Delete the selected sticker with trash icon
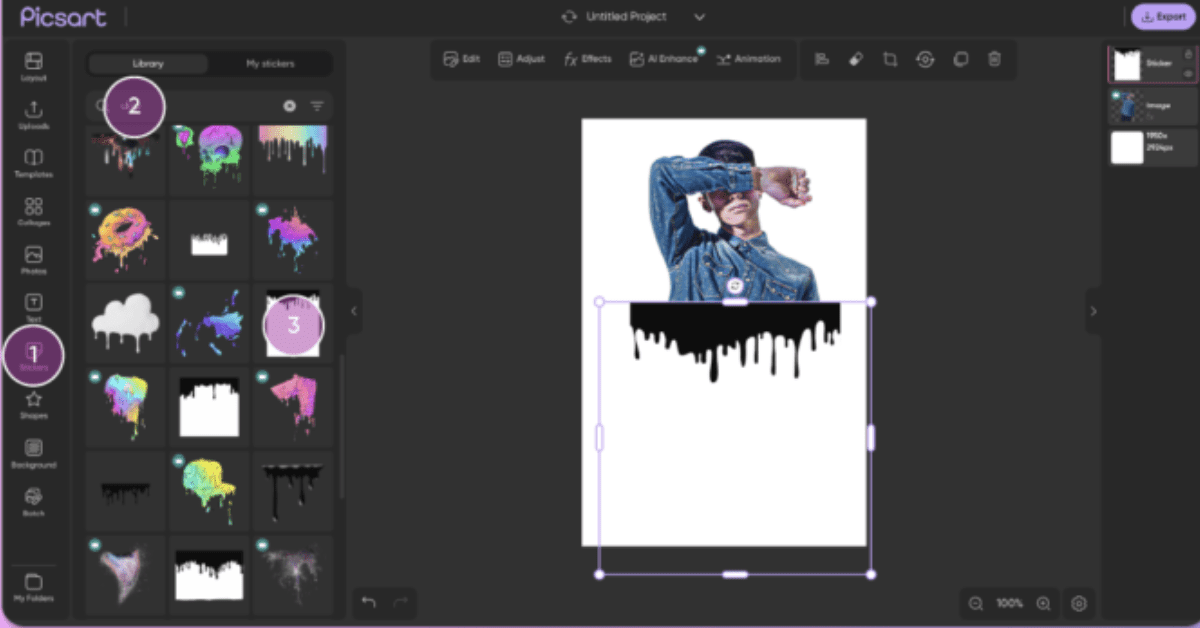Image resolution: width=1200 pixels, height=628 pixels. [x=994, y=59]
